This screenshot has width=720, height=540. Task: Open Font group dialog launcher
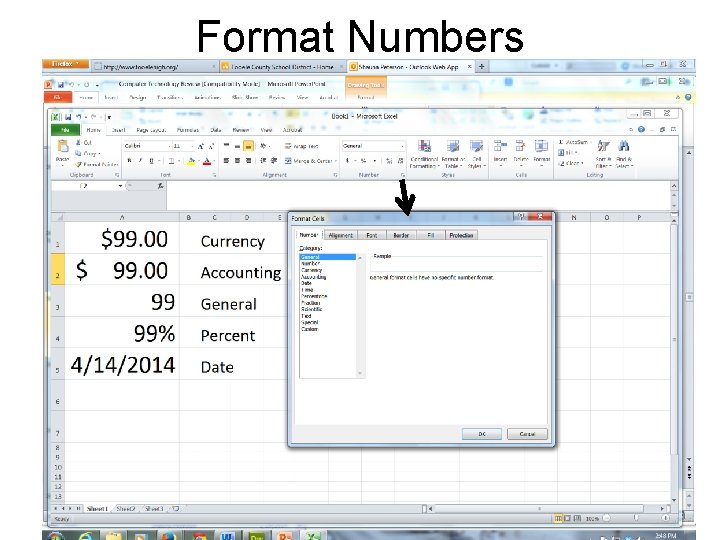click(x=214, y=175)
